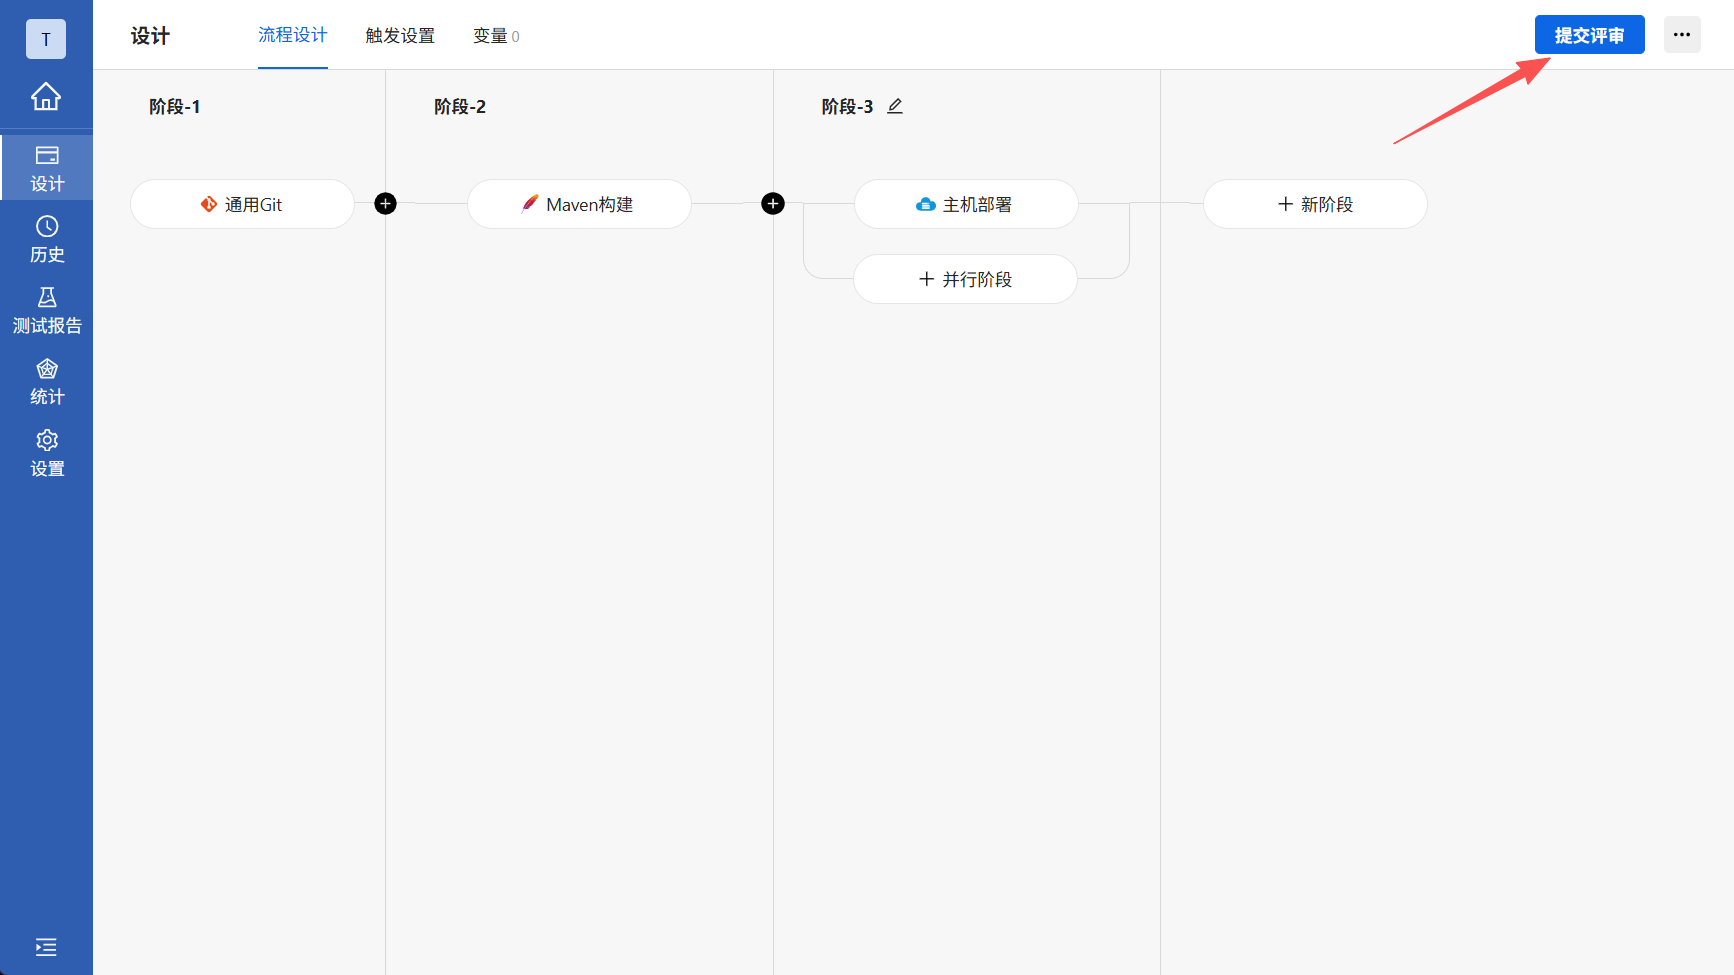Click the home icon in the sidebar
Viewport: 1734px width, 975px height.
point(46,96)
